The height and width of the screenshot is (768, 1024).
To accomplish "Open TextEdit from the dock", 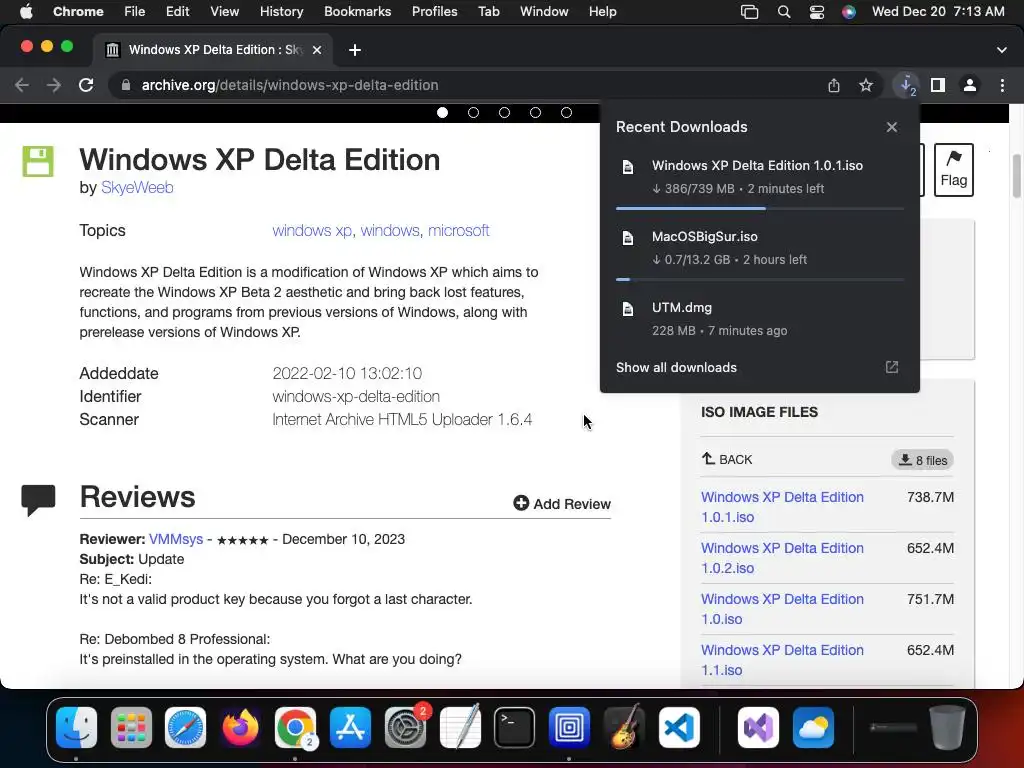I will click(x=460, y=727).
